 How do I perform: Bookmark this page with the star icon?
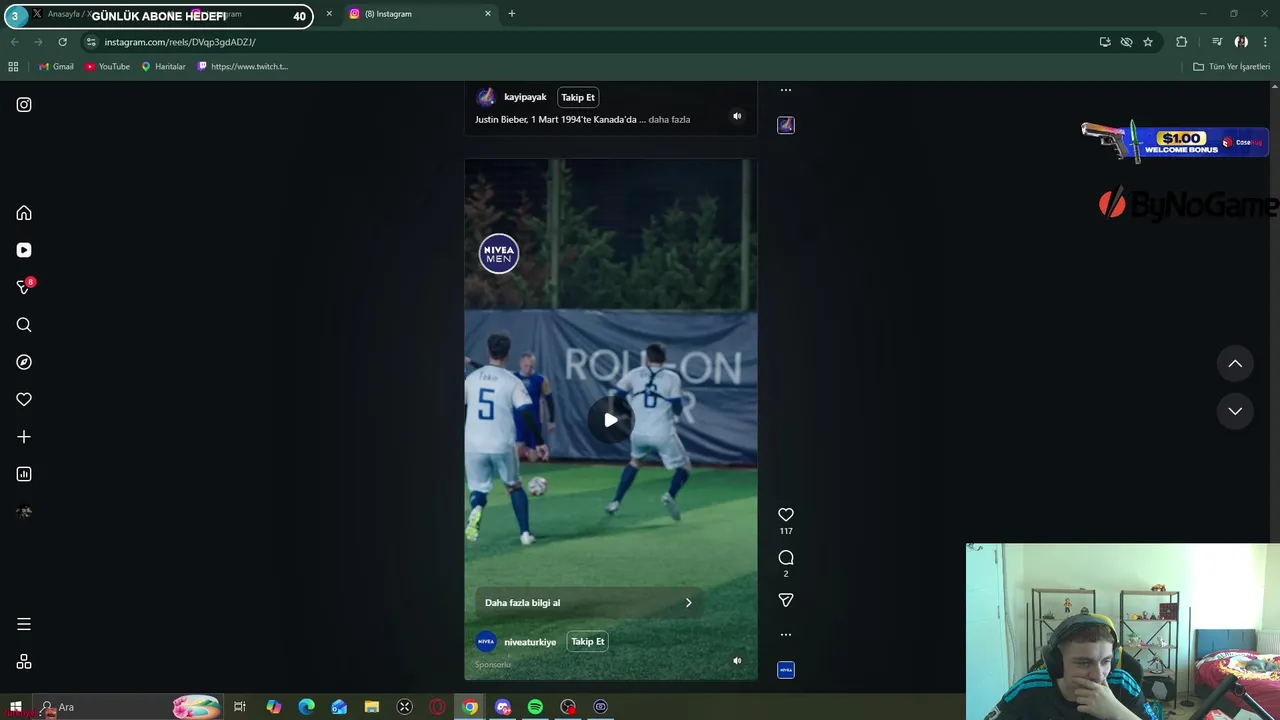(1148, 42)
